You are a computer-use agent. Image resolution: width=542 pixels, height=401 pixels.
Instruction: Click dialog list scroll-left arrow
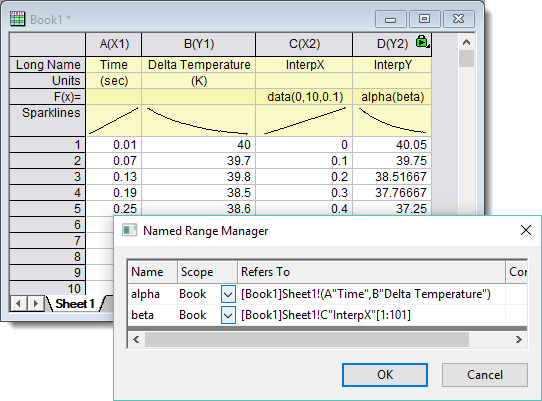136,339
